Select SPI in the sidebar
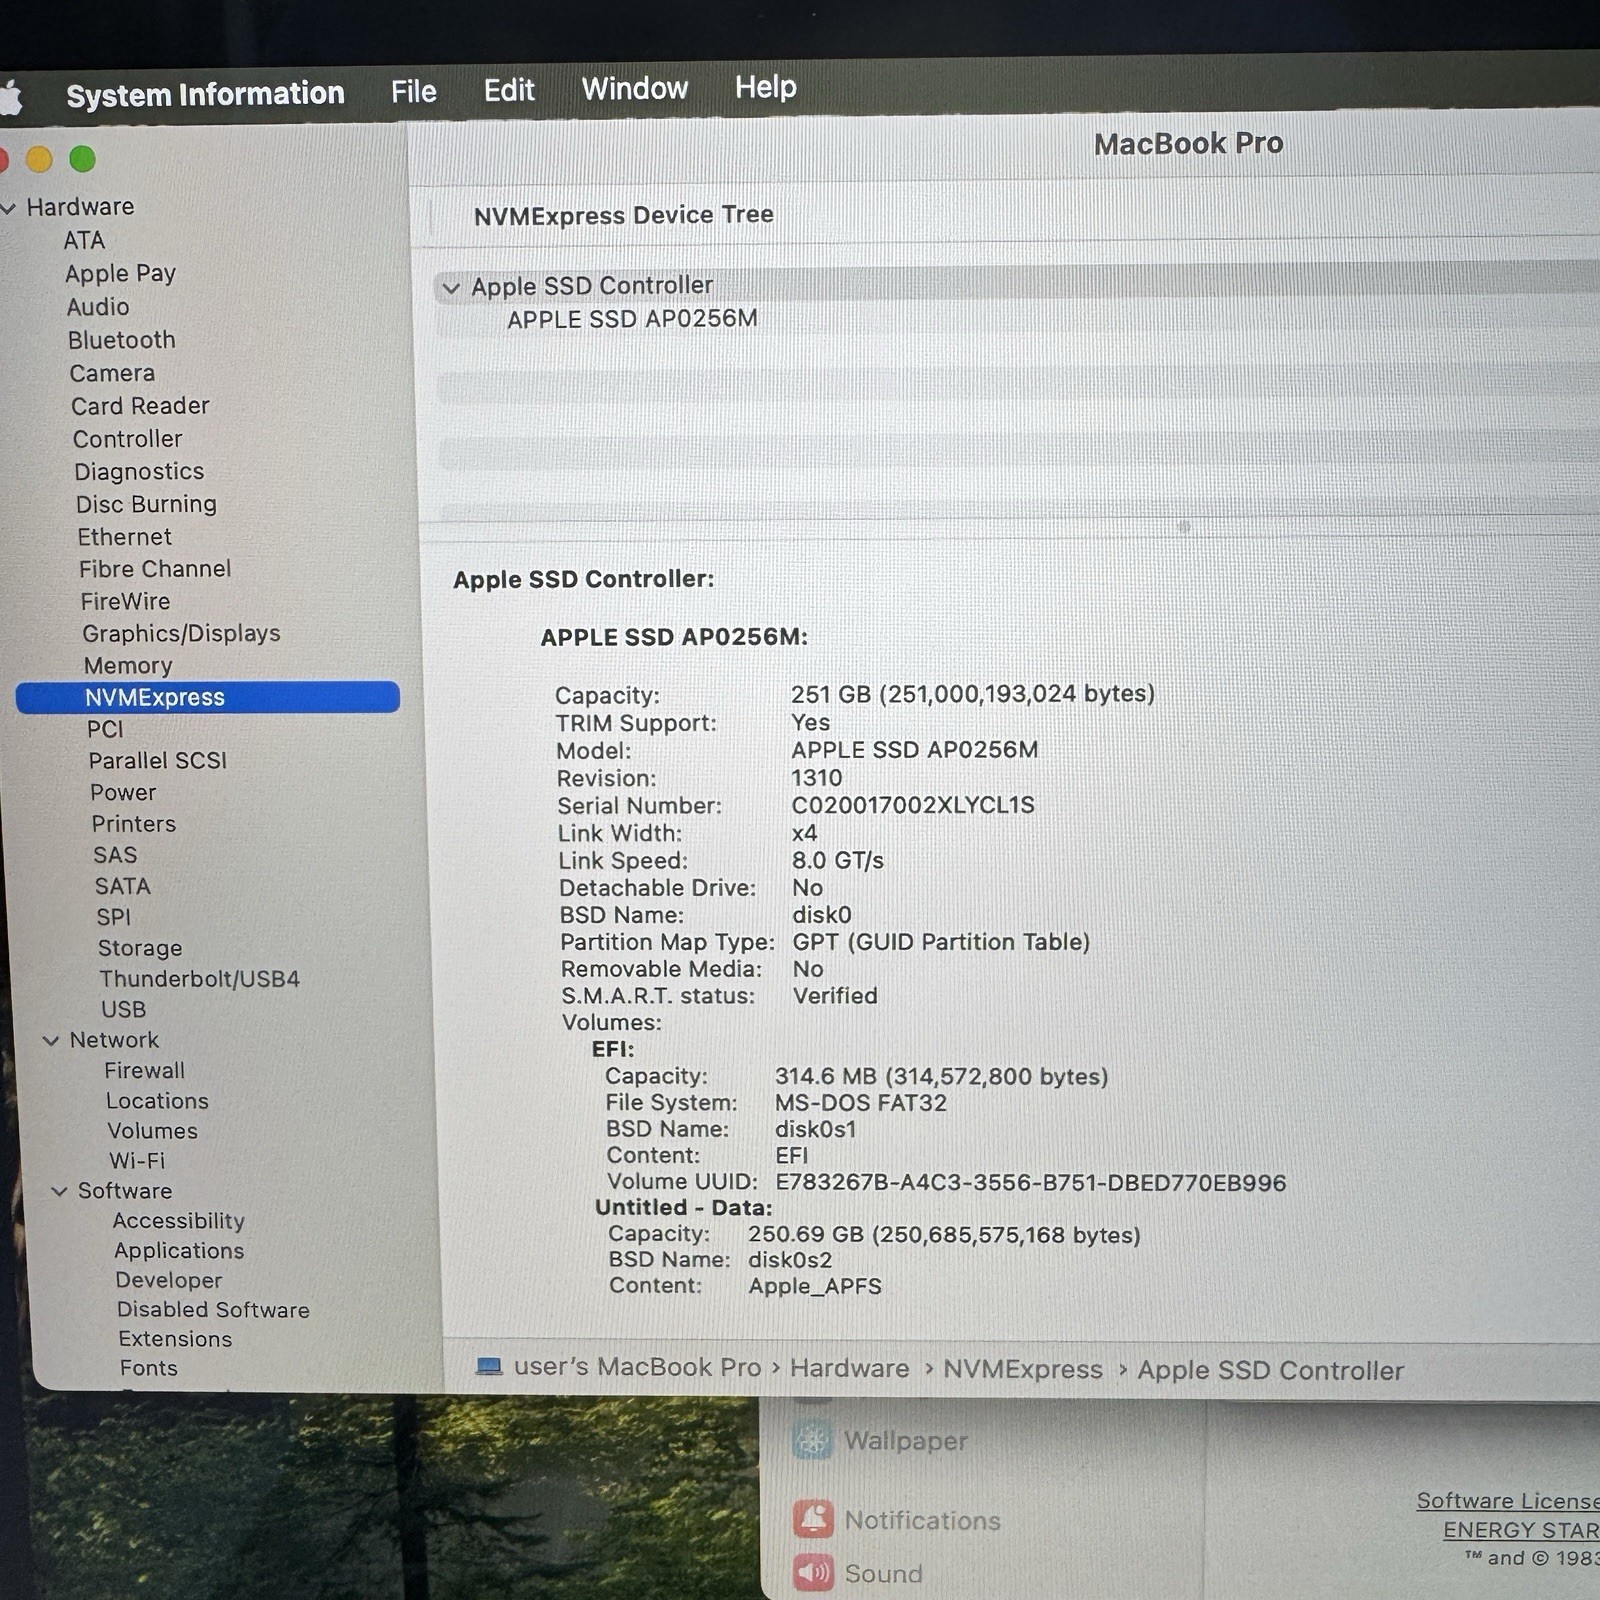 coord(114,917)
